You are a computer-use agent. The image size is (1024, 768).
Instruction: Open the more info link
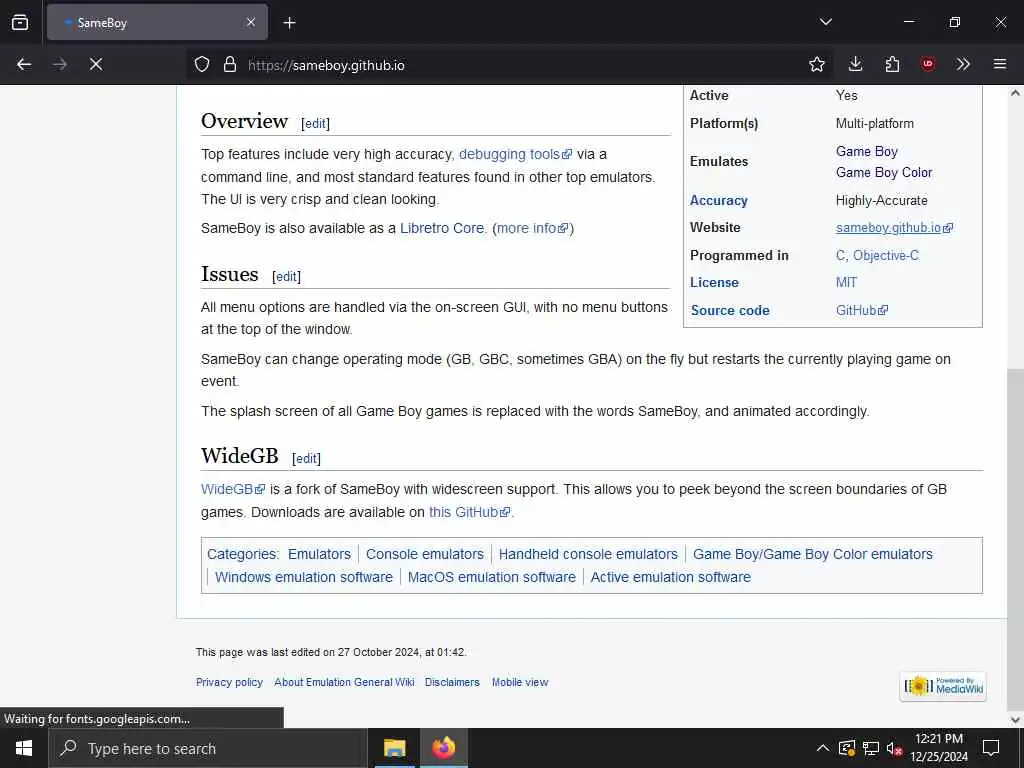532,228
